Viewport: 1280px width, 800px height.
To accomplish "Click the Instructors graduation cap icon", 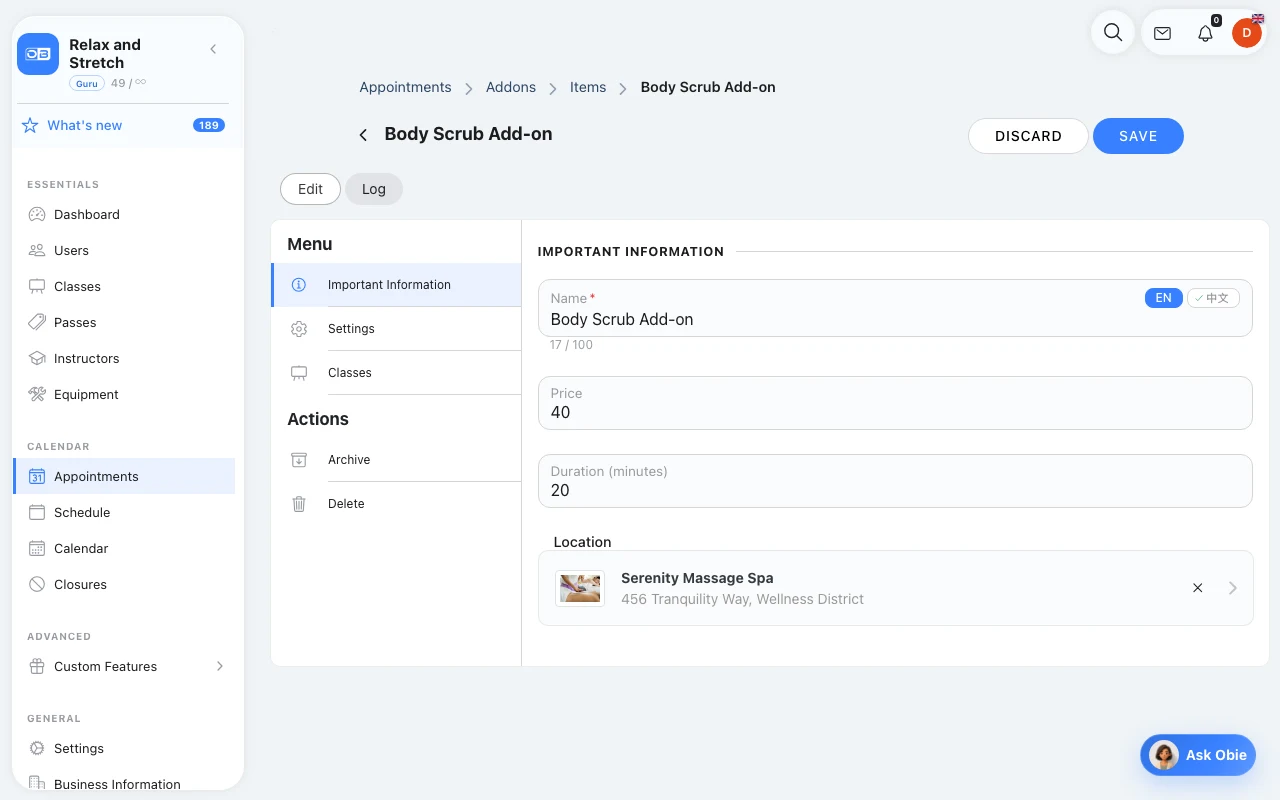I will 37,358.
